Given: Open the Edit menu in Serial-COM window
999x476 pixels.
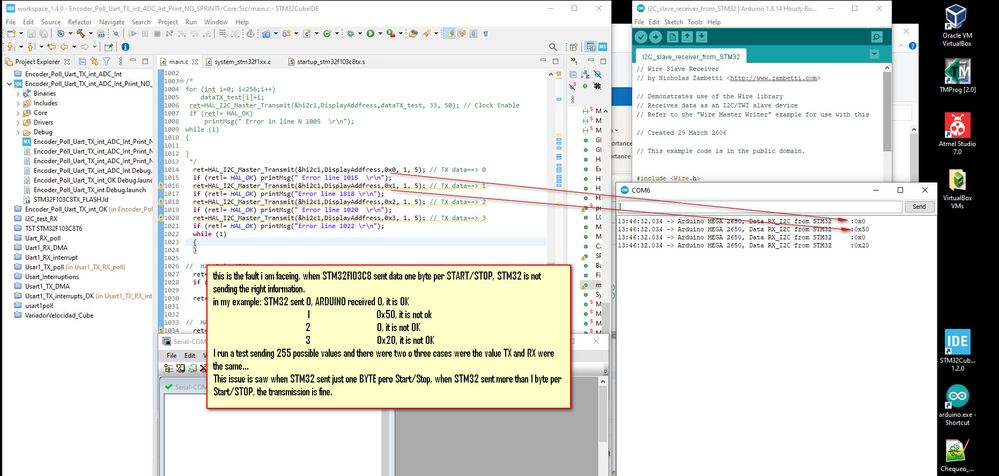Looking at the screenshot, I should click(x=190, y=356).
